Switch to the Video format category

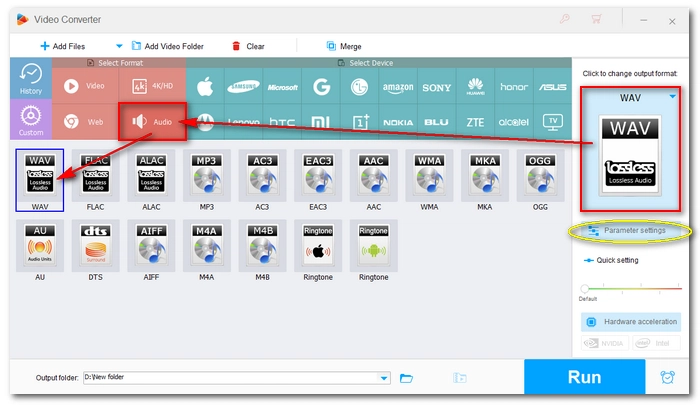[x=85, y=86]
